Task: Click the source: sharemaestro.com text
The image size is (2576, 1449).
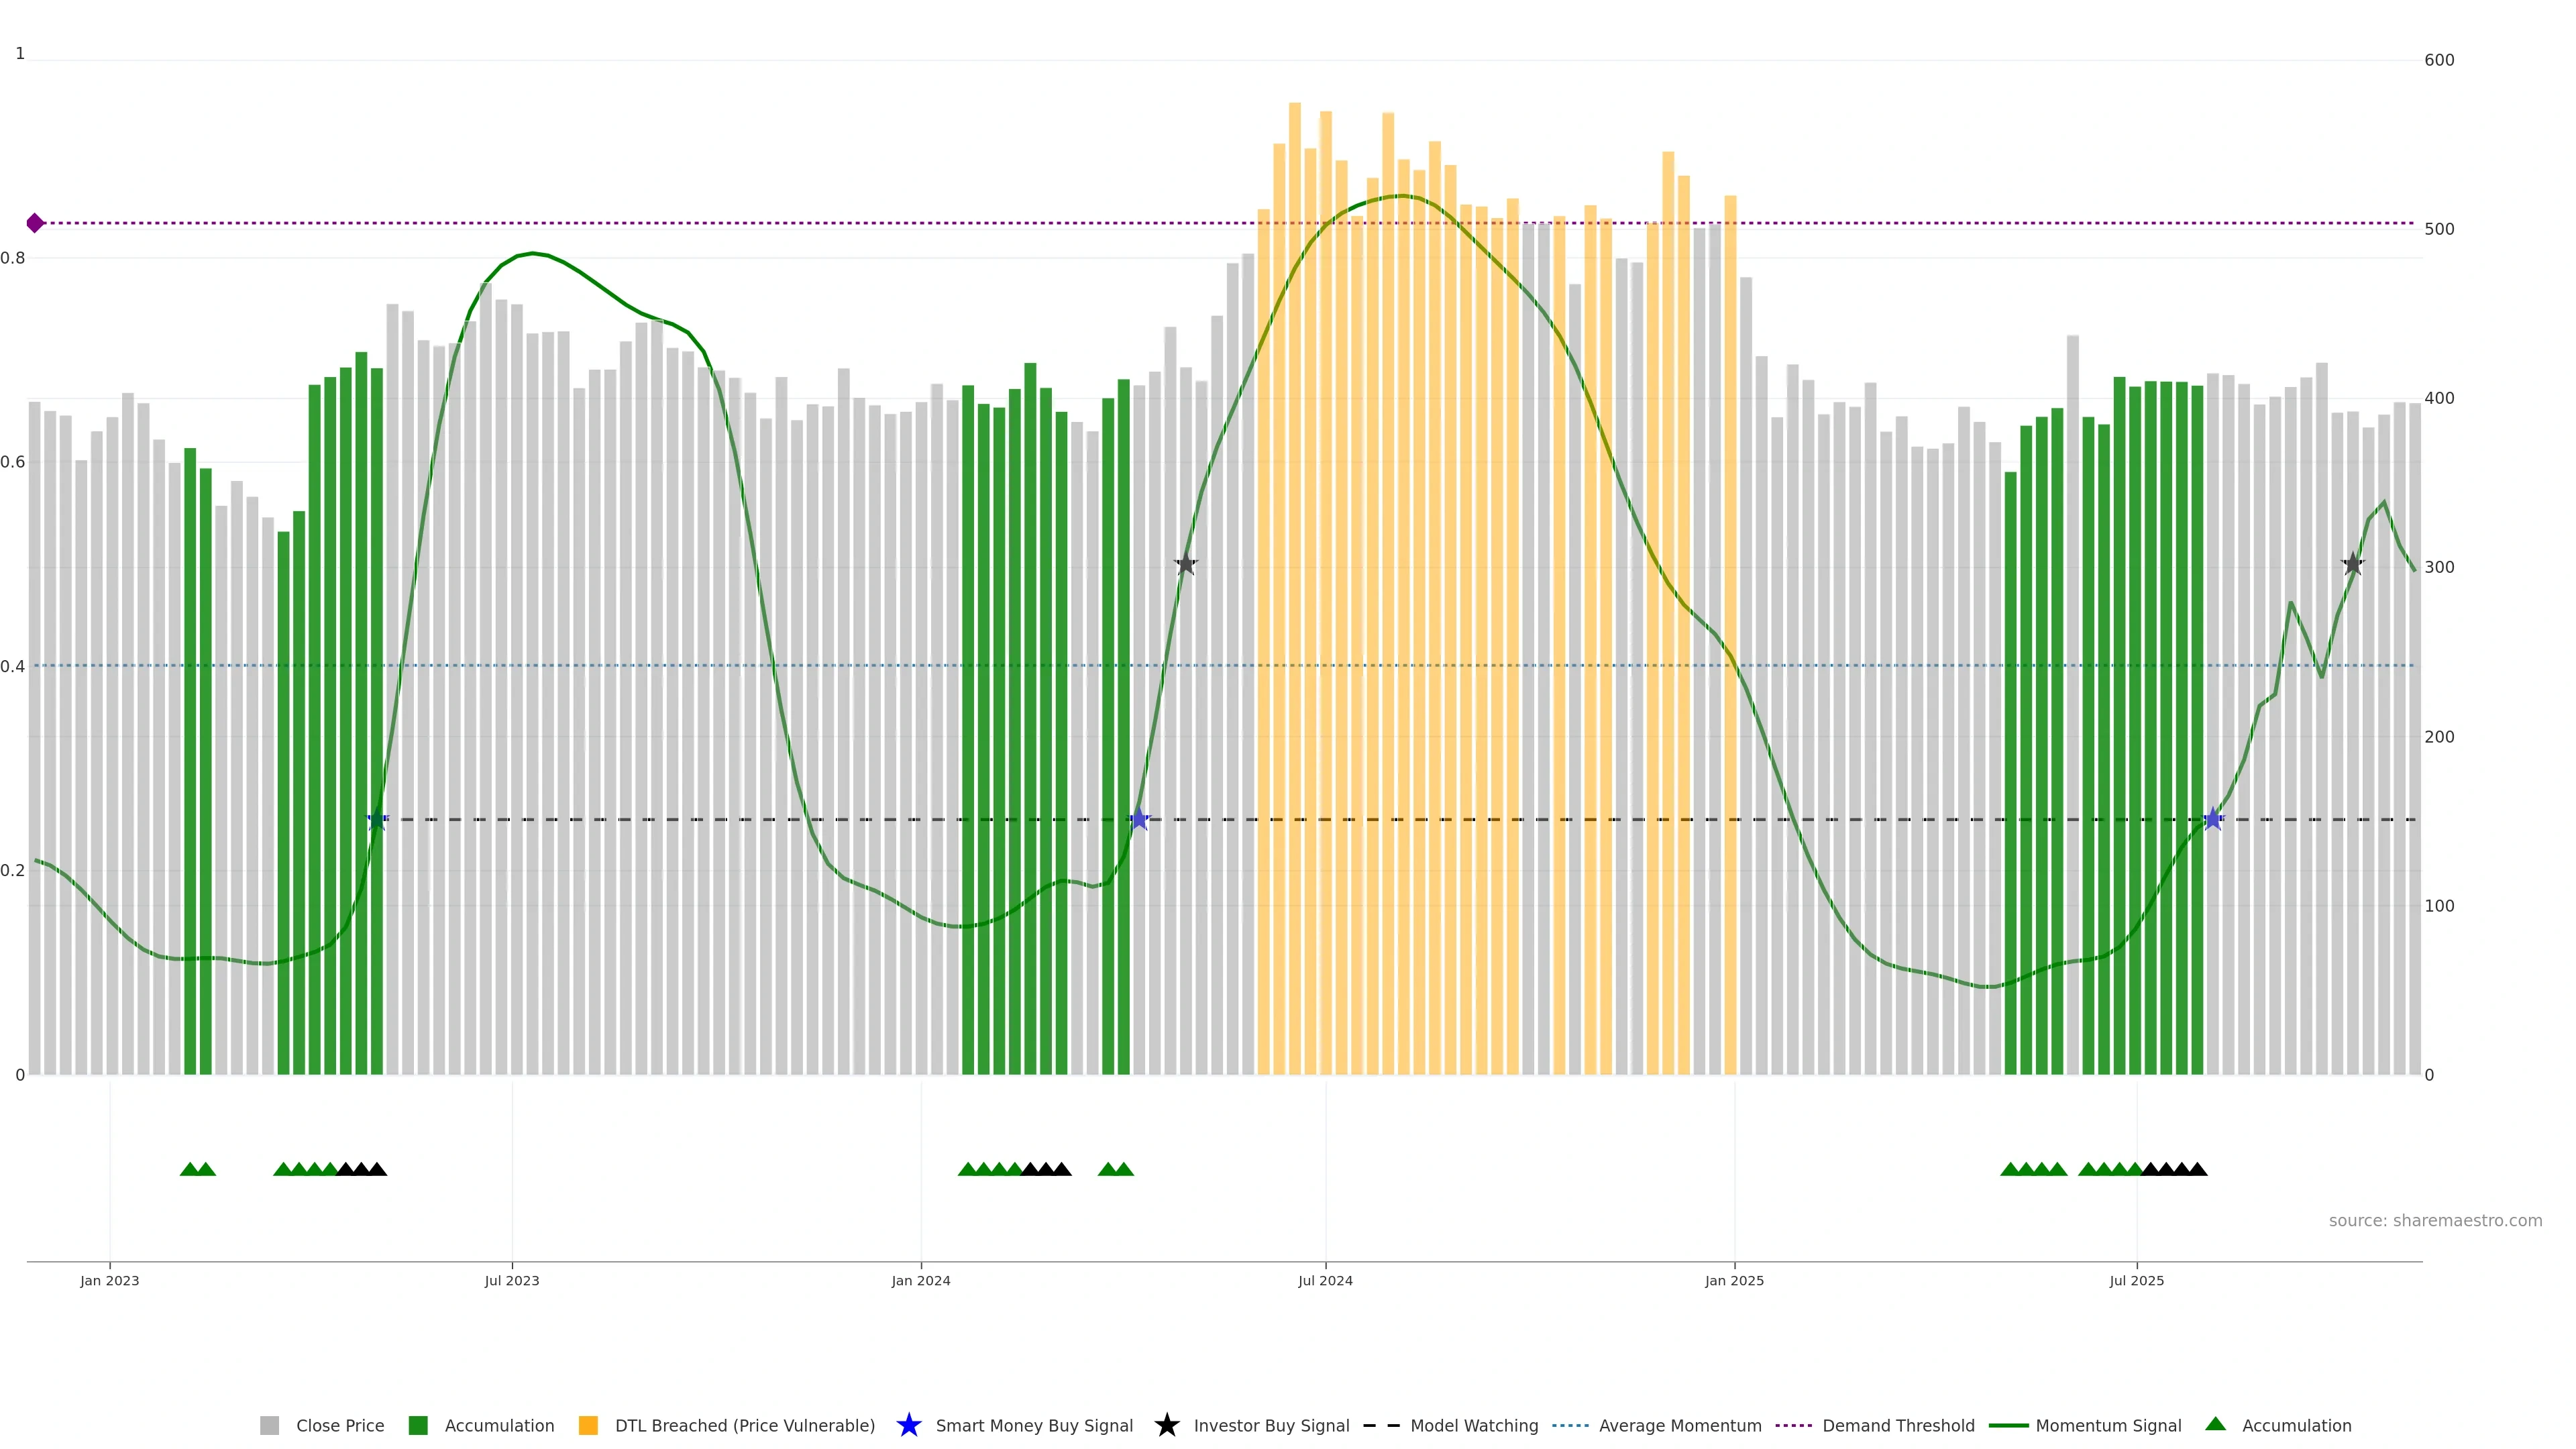Action: click(x=2434, y=1220)
